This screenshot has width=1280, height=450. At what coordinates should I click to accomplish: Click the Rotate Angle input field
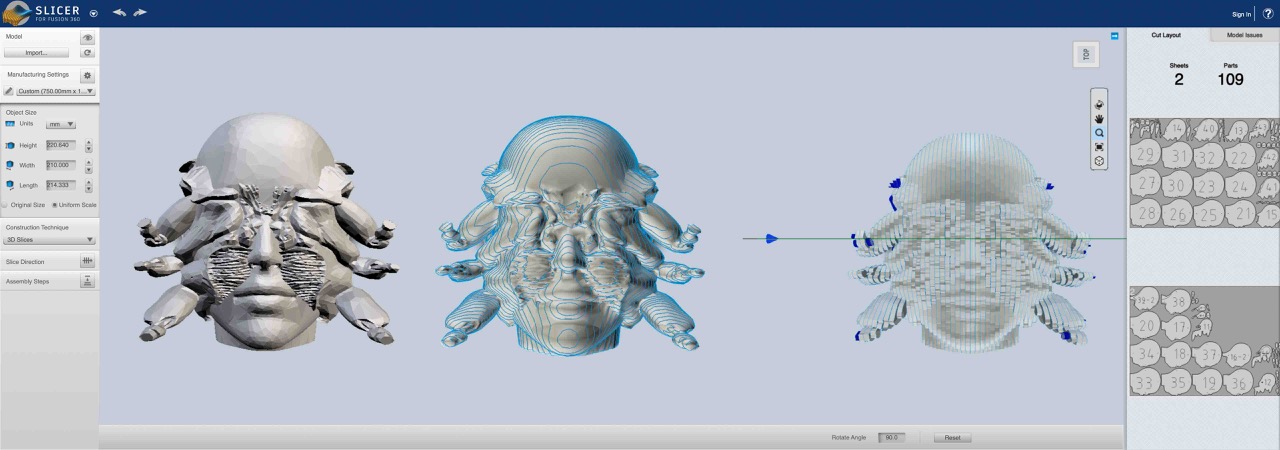click(891, 438)
